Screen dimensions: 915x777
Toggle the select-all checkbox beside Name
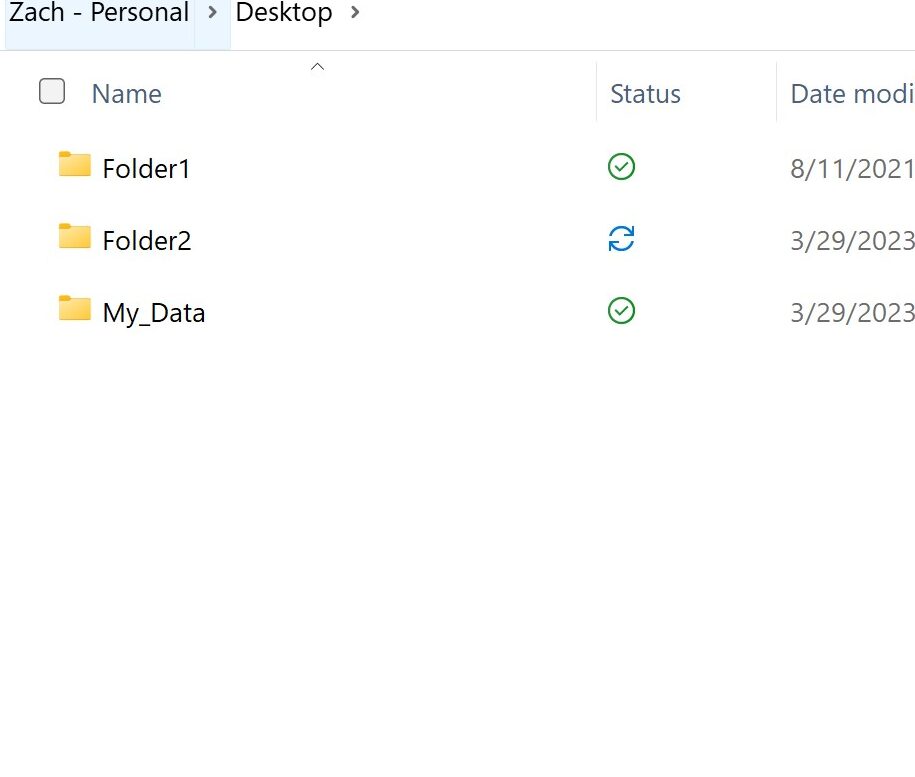52,92
